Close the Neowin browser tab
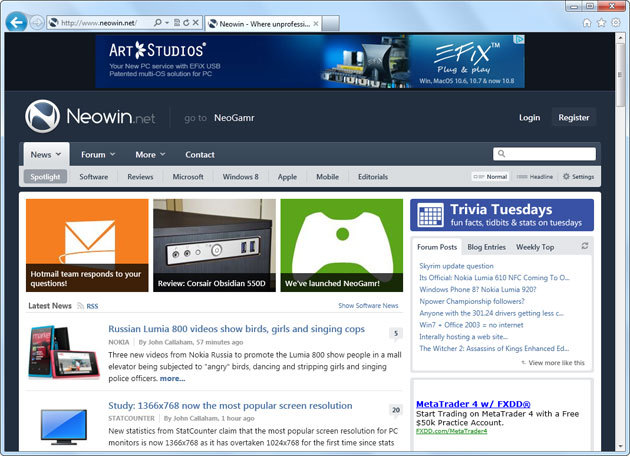Screen dimensions: 630x456 pos(316,24)
